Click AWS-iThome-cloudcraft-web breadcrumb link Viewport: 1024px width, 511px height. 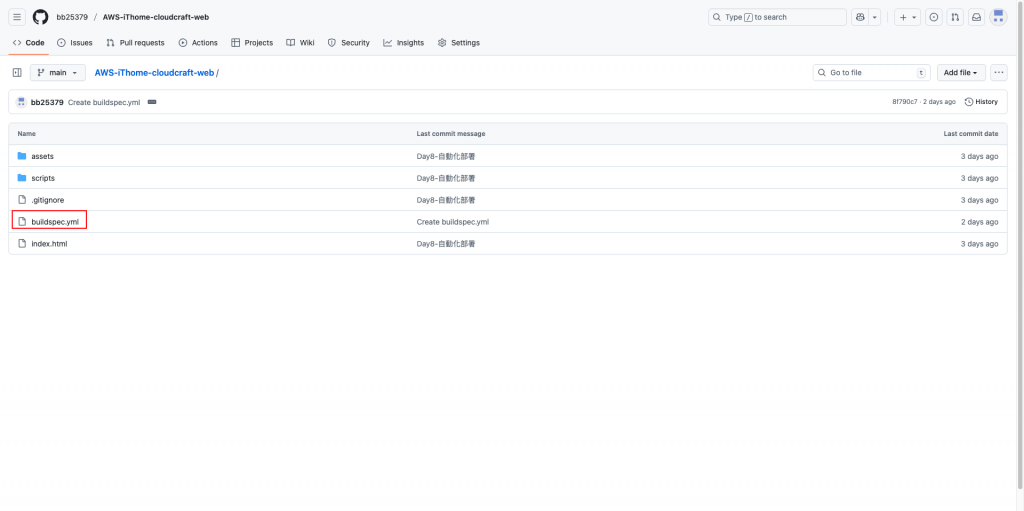pyautogui.click(x=154, y=73)
